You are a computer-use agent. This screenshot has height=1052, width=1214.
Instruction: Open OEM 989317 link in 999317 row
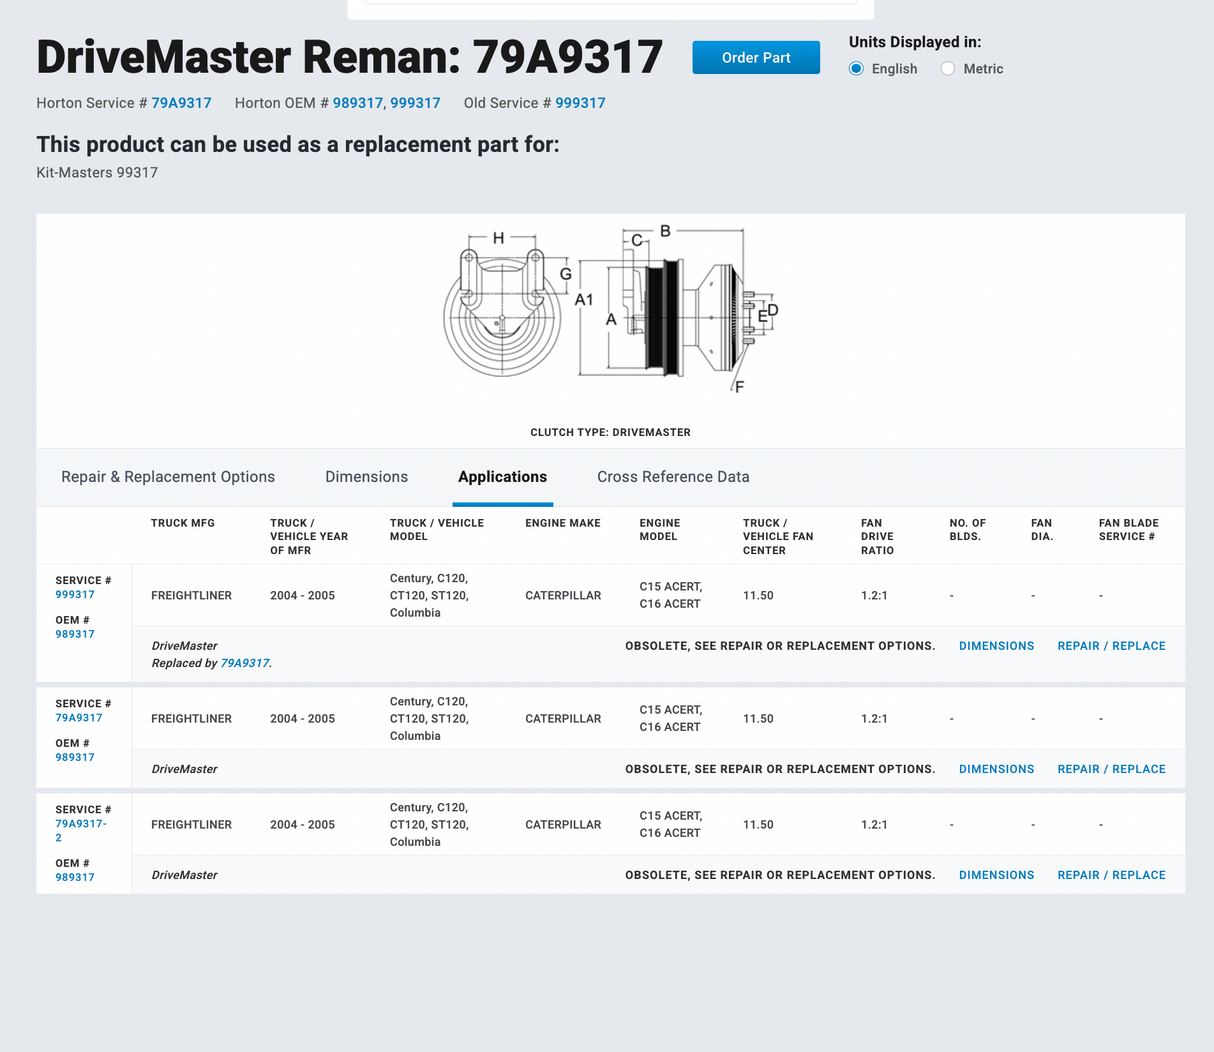click(x=75, y=635)
